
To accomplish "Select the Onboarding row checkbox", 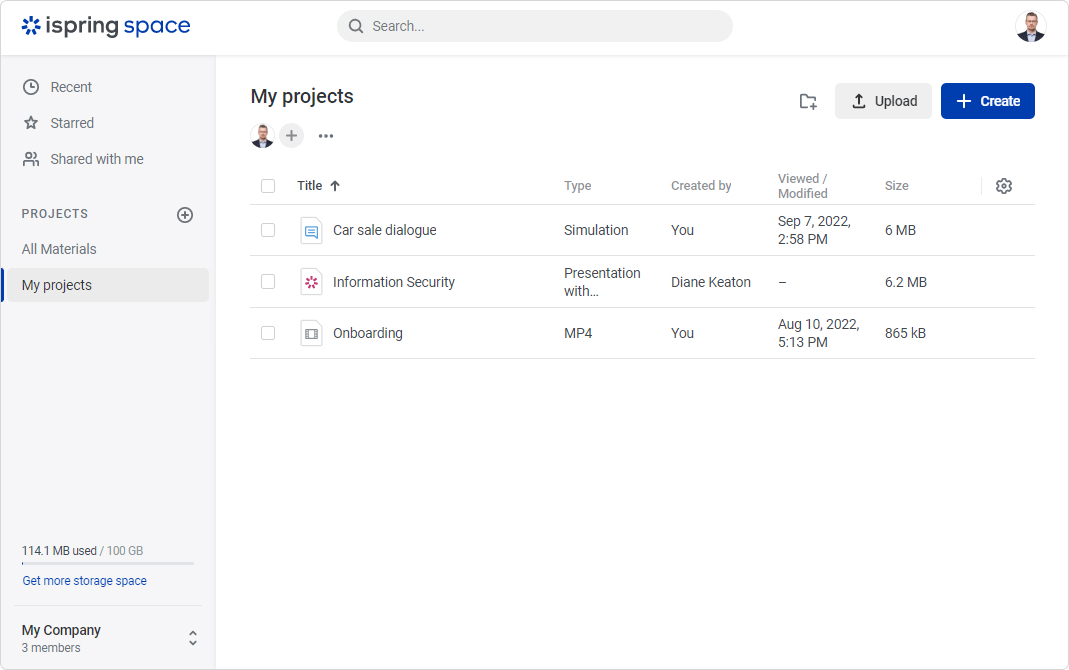I will pos(268,333).
